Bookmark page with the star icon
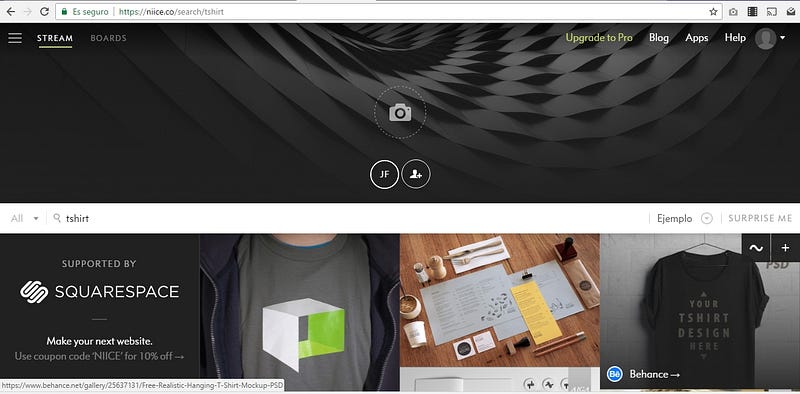800x394 pixels. (713, 12)
